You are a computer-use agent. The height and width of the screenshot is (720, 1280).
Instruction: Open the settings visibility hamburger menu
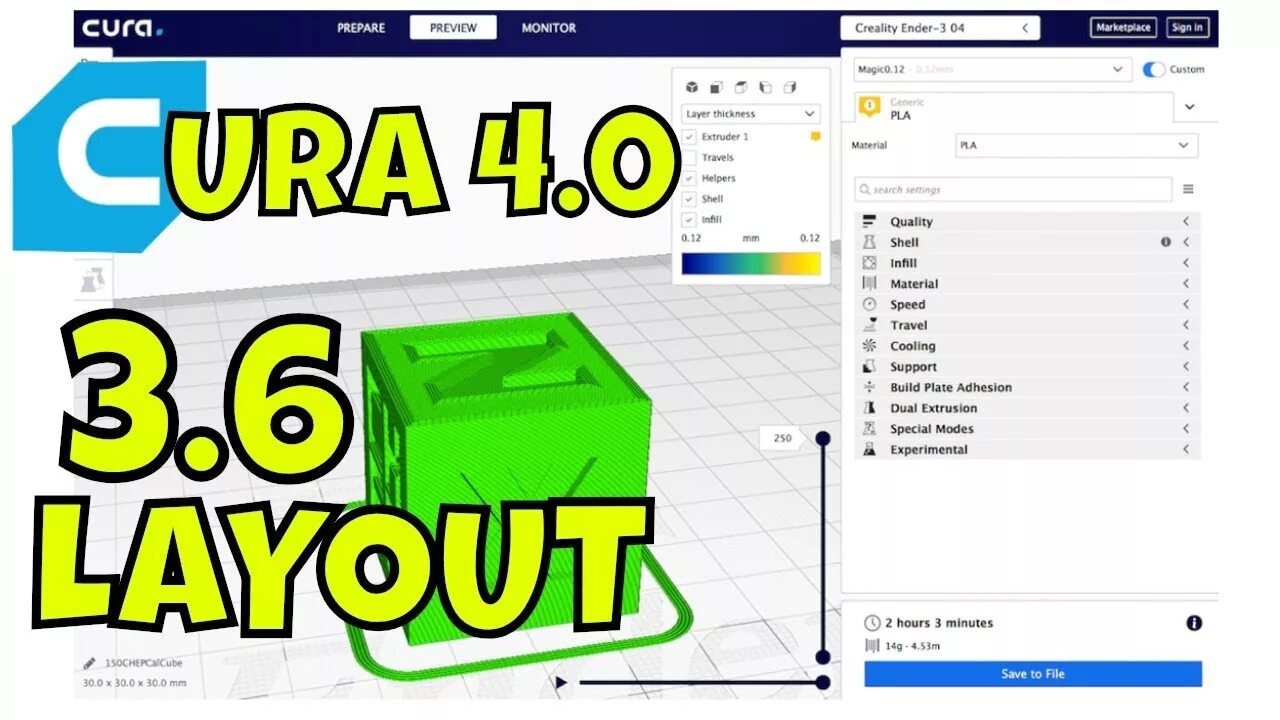pyautogui.click(x=1188, y=189)
